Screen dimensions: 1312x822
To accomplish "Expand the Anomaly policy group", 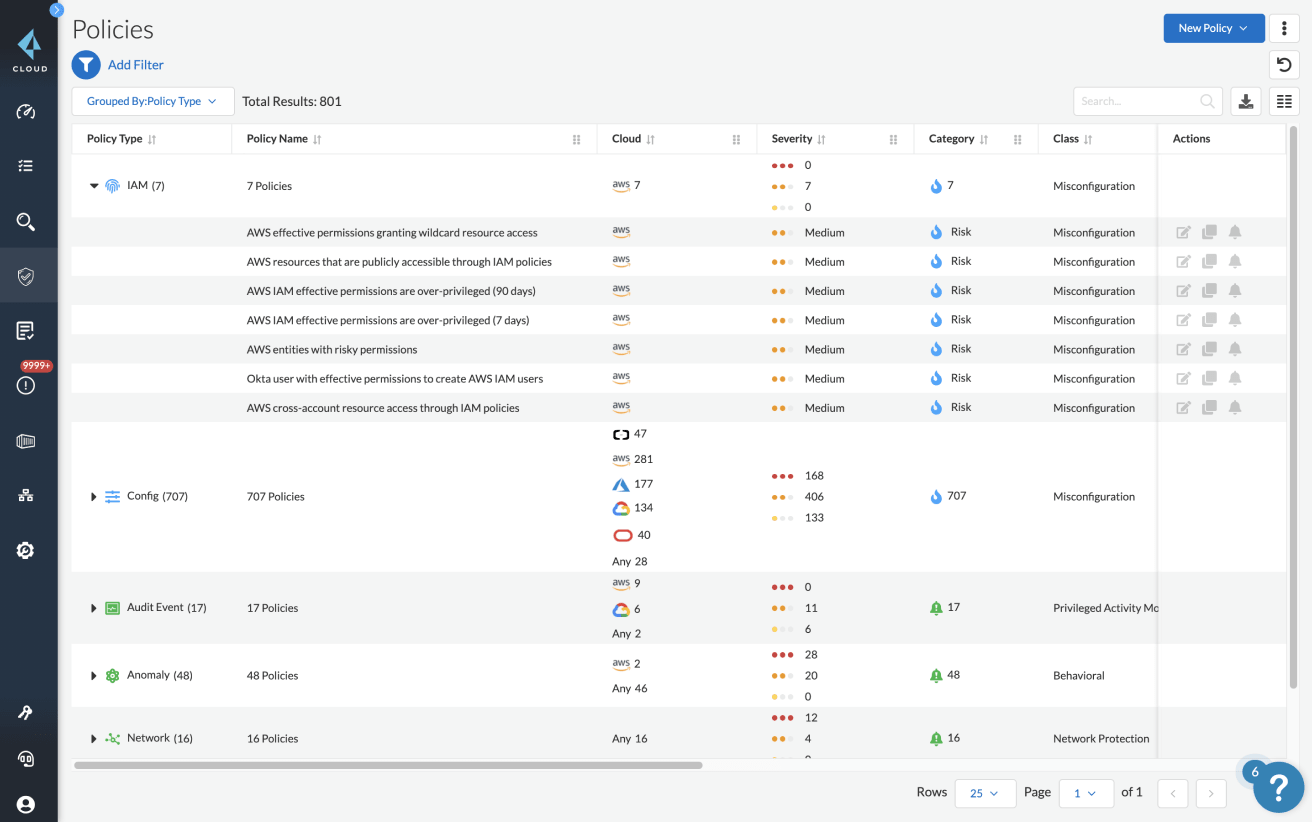I will (x=94, y=676).
